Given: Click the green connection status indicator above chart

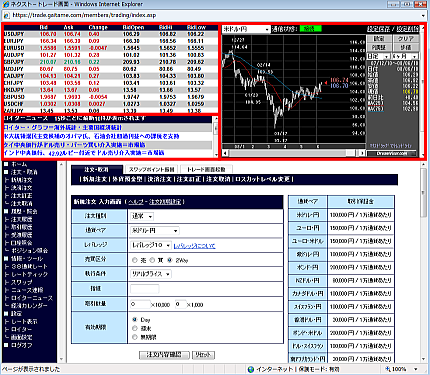Looking at the screenshot, I should [310, 29].
